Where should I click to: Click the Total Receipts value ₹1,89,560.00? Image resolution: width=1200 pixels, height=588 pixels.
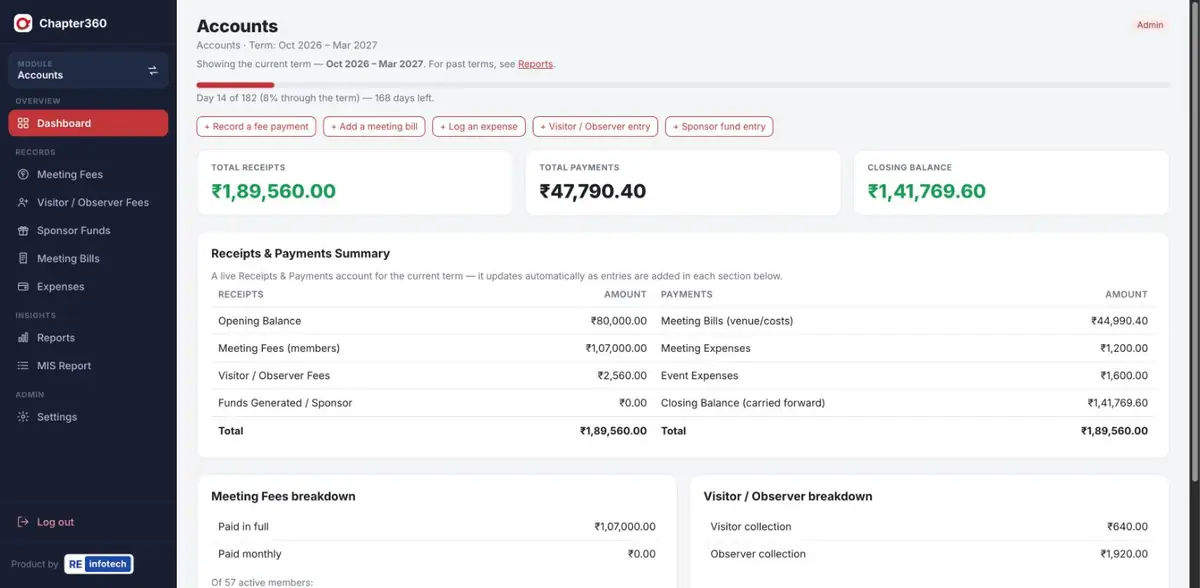coord(273,191)
